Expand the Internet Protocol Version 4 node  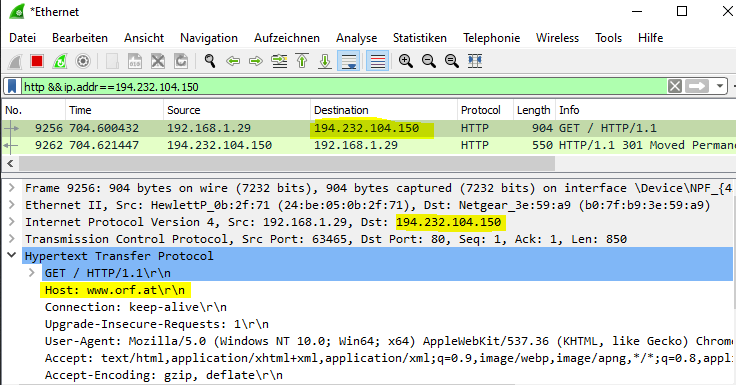tap(12, 222)
